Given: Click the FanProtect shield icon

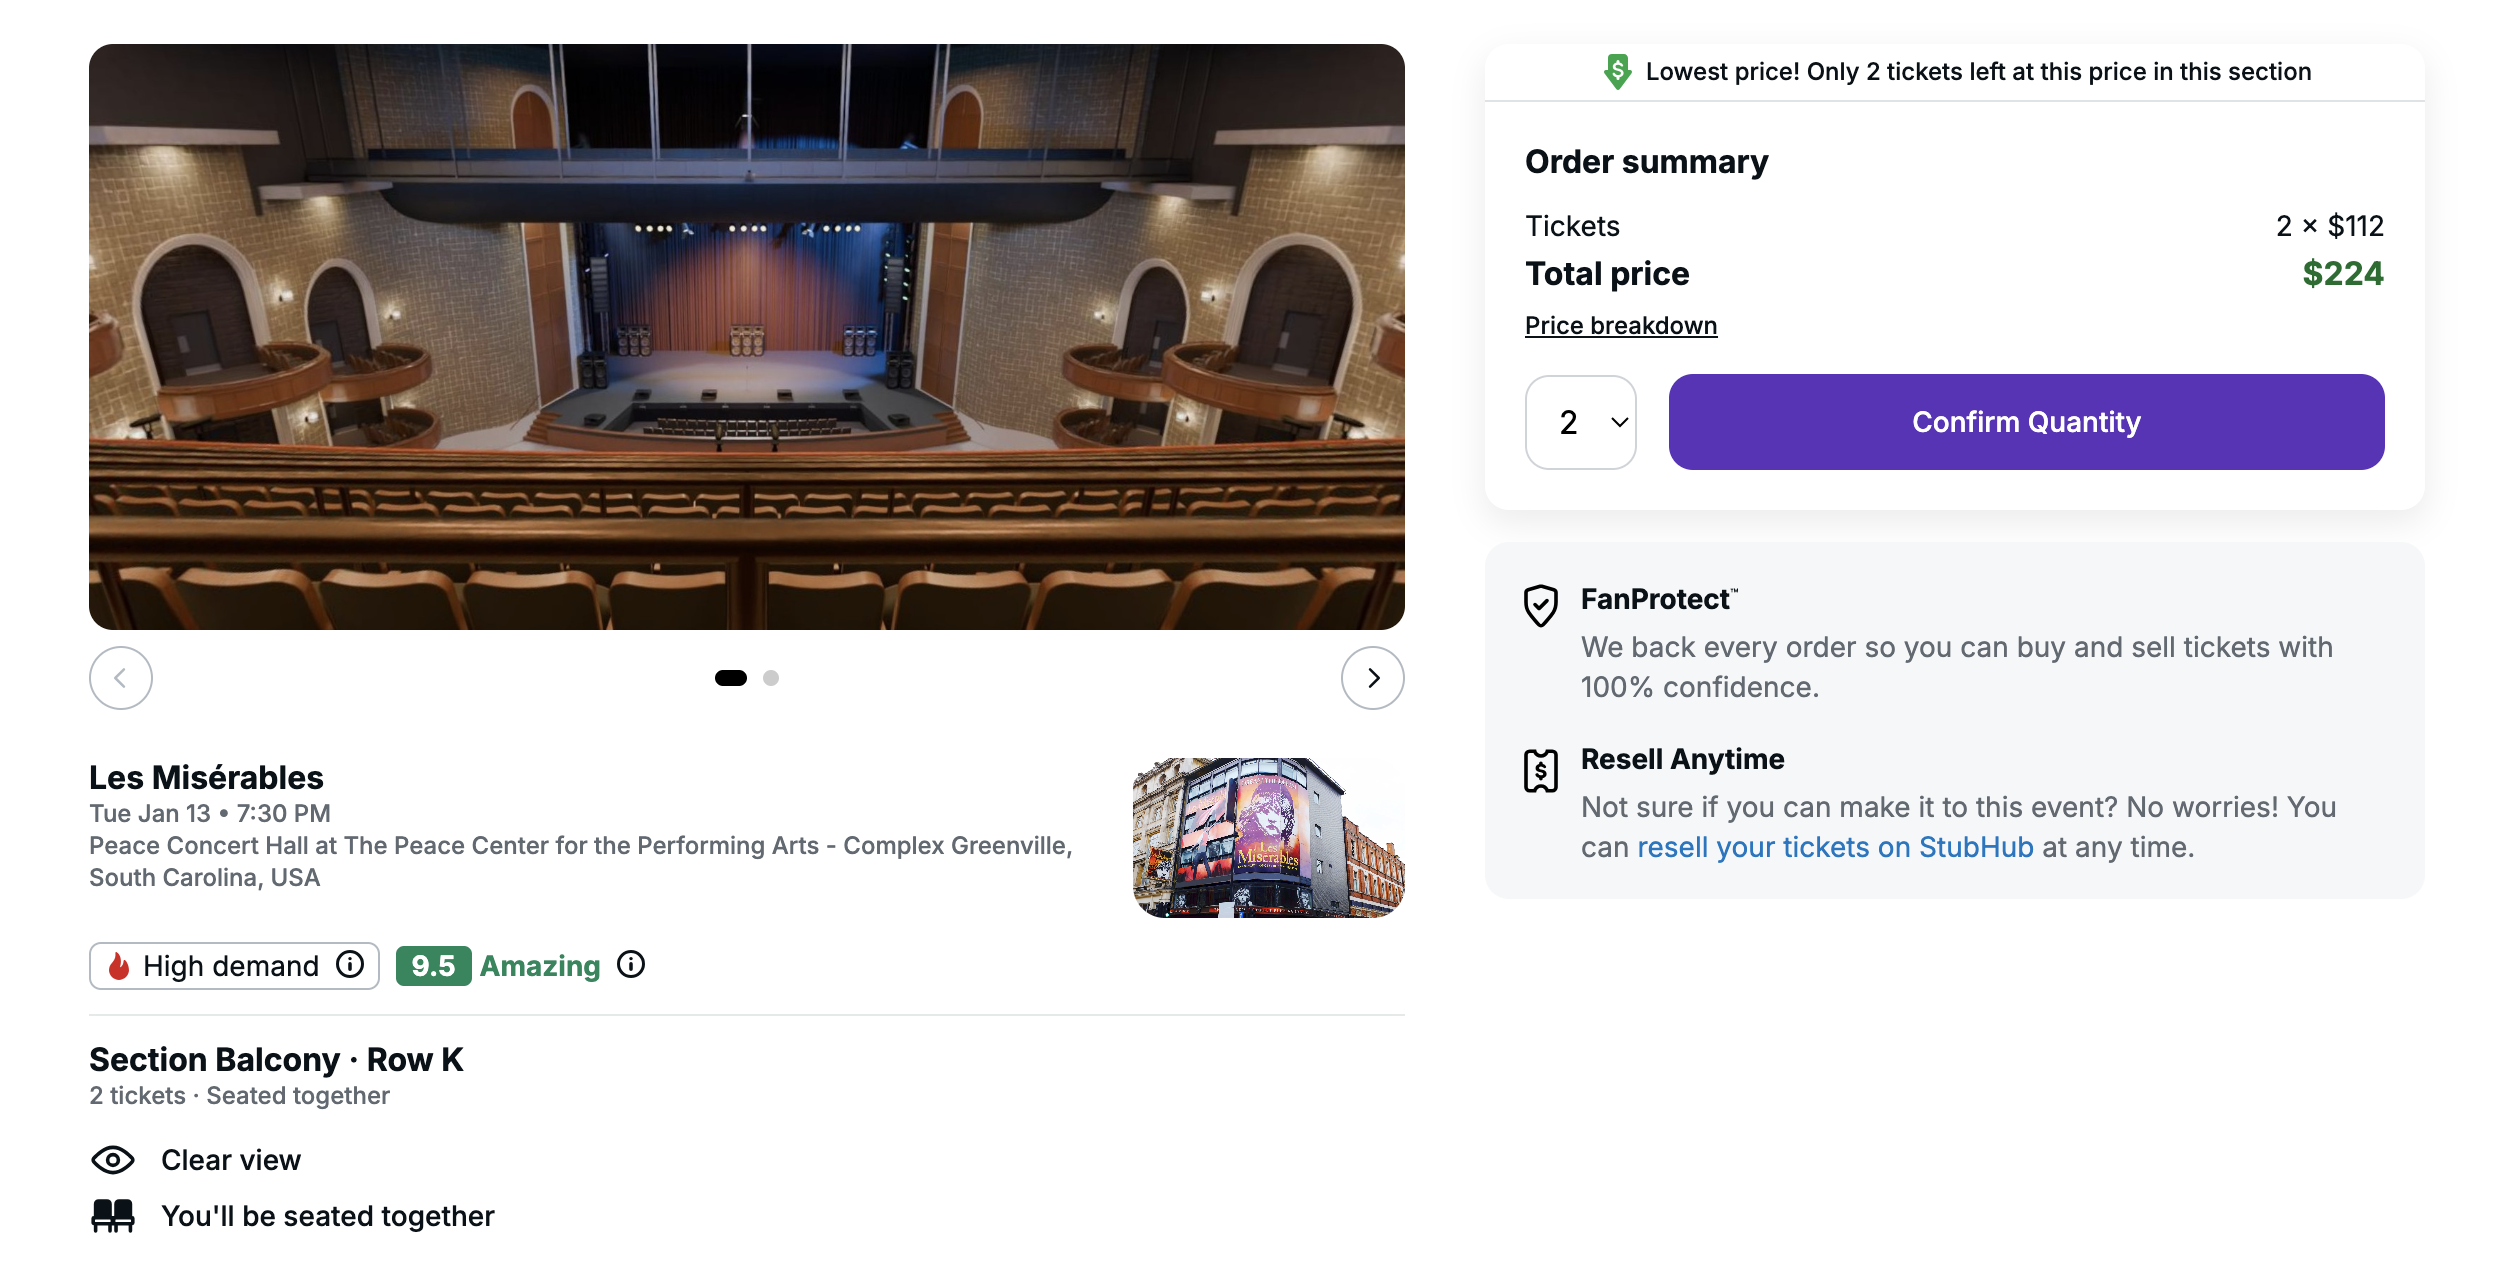Looking at the screenshot, I should 1539,604.
